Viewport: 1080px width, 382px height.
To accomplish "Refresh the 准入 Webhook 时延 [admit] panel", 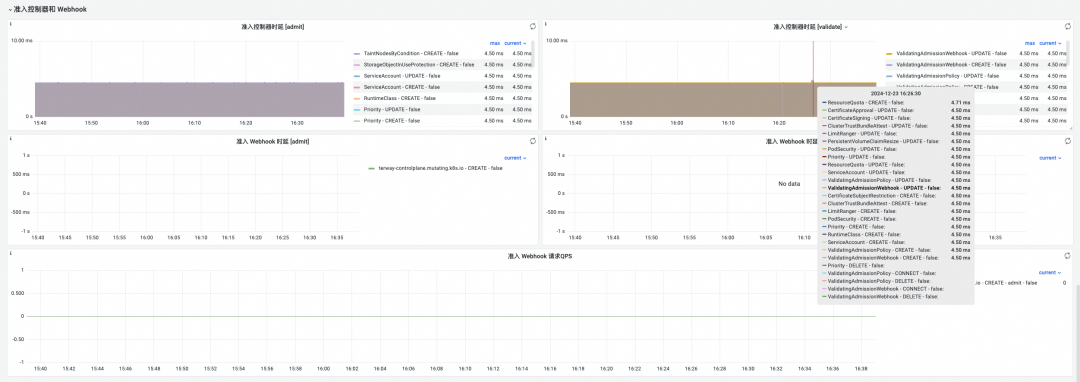I will point(532,141).
